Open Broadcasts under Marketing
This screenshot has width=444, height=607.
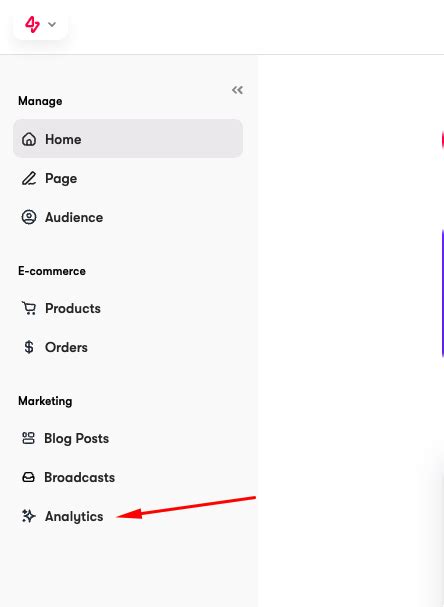pos(128,477)
